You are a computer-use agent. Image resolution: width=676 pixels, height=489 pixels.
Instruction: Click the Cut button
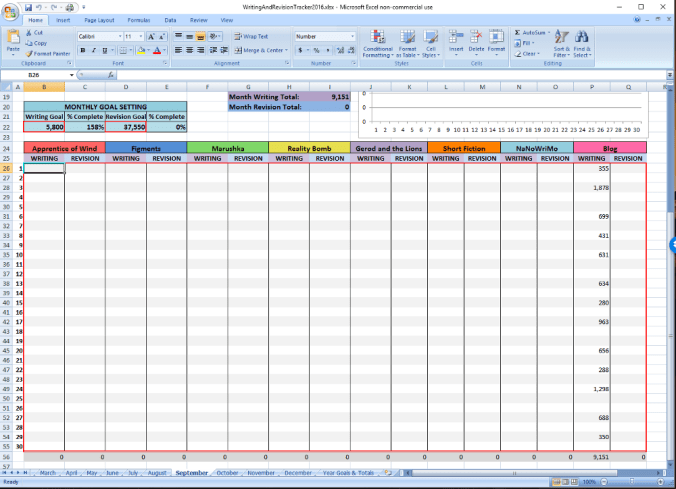coord(37,32)
